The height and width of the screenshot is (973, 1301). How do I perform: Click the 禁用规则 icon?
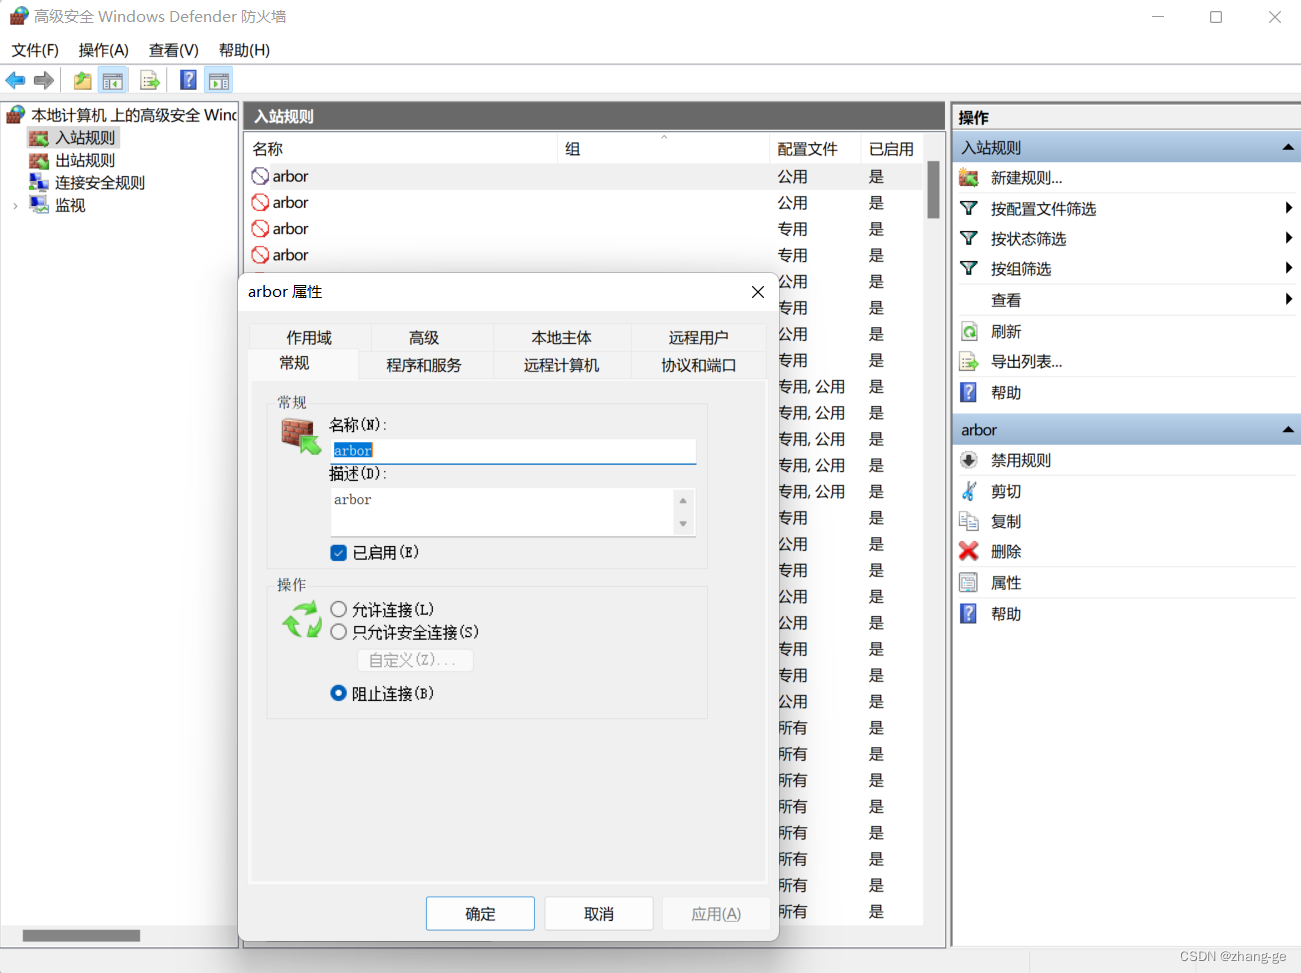tap(968, 460)
